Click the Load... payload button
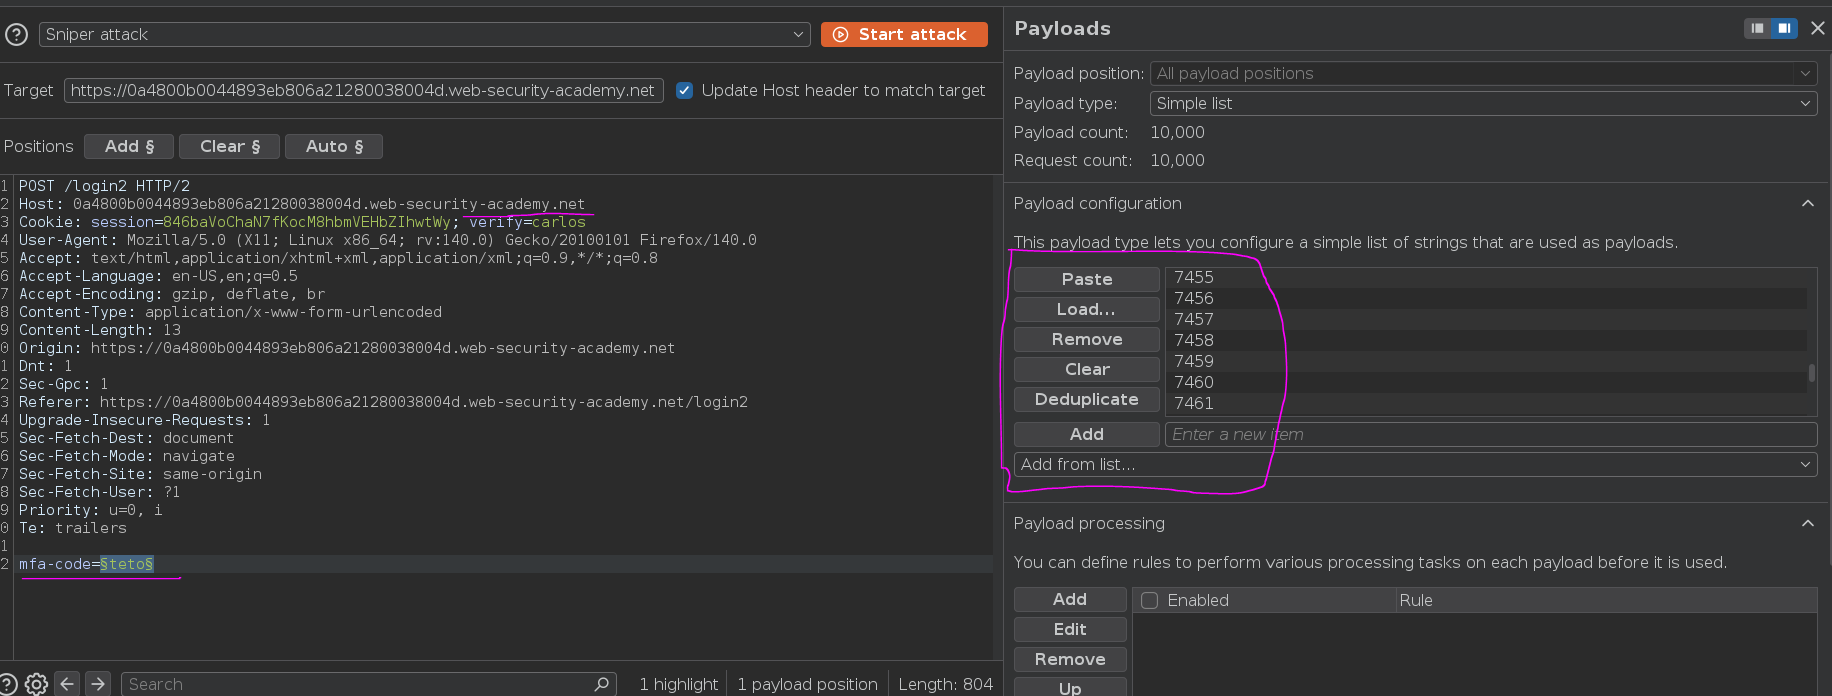 coord(1087,309)
